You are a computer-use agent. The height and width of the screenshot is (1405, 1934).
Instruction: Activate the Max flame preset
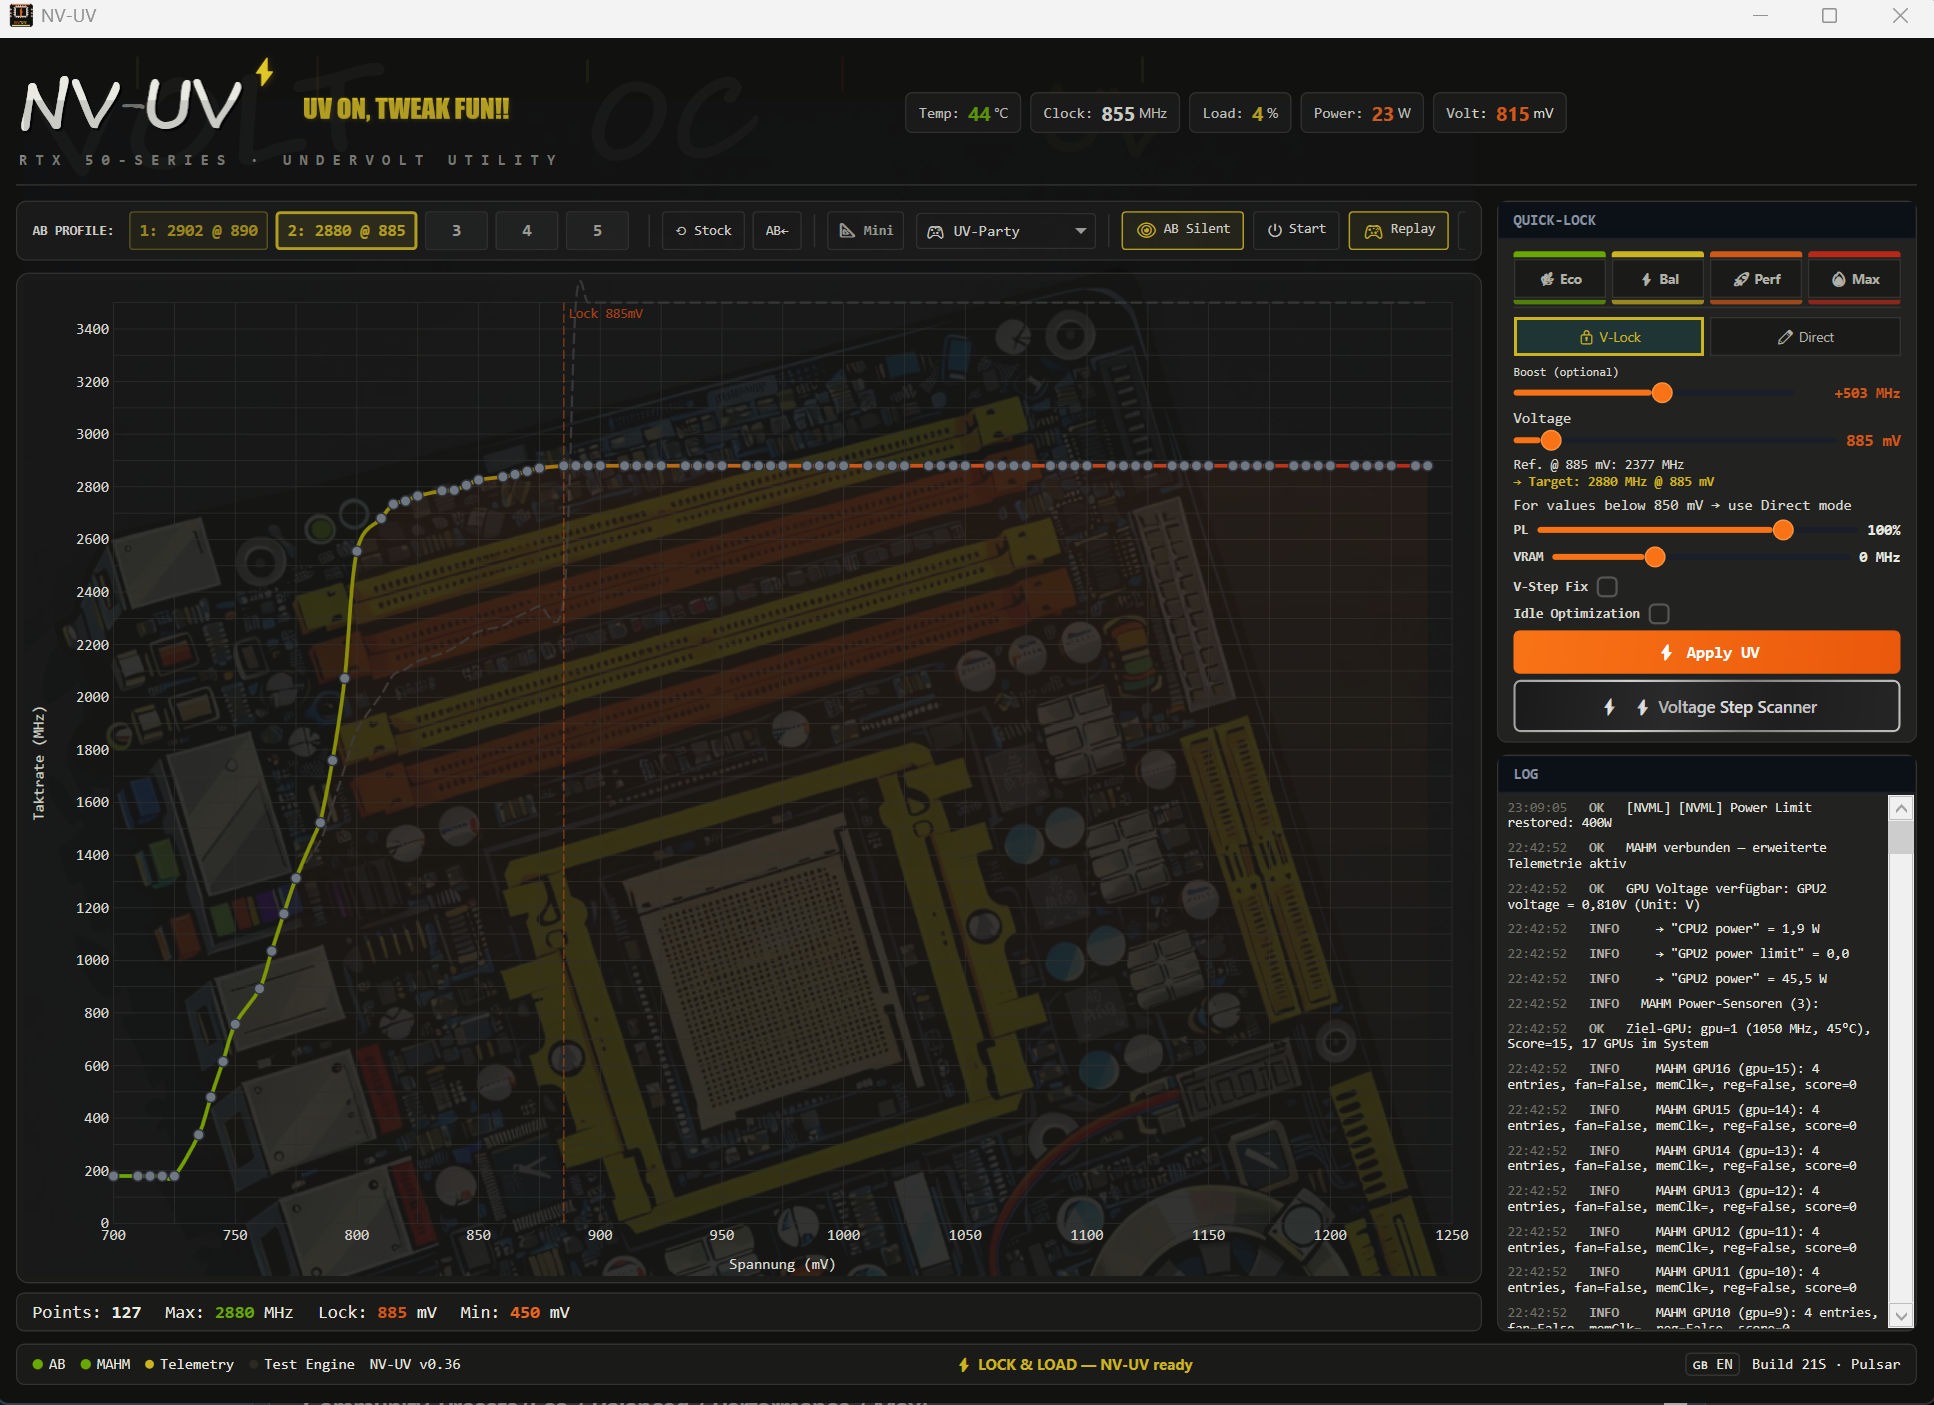pyautogui.click(x=1854, y=279)
